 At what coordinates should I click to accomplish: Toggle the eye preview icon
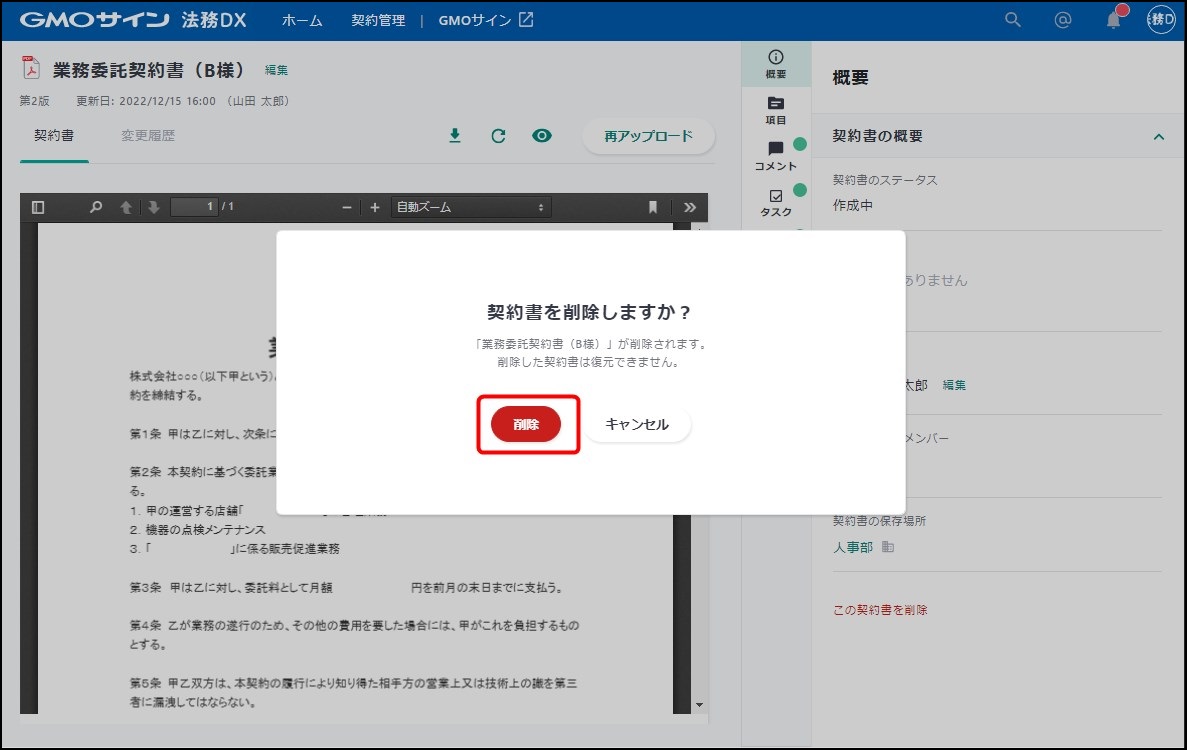(542, 136)
